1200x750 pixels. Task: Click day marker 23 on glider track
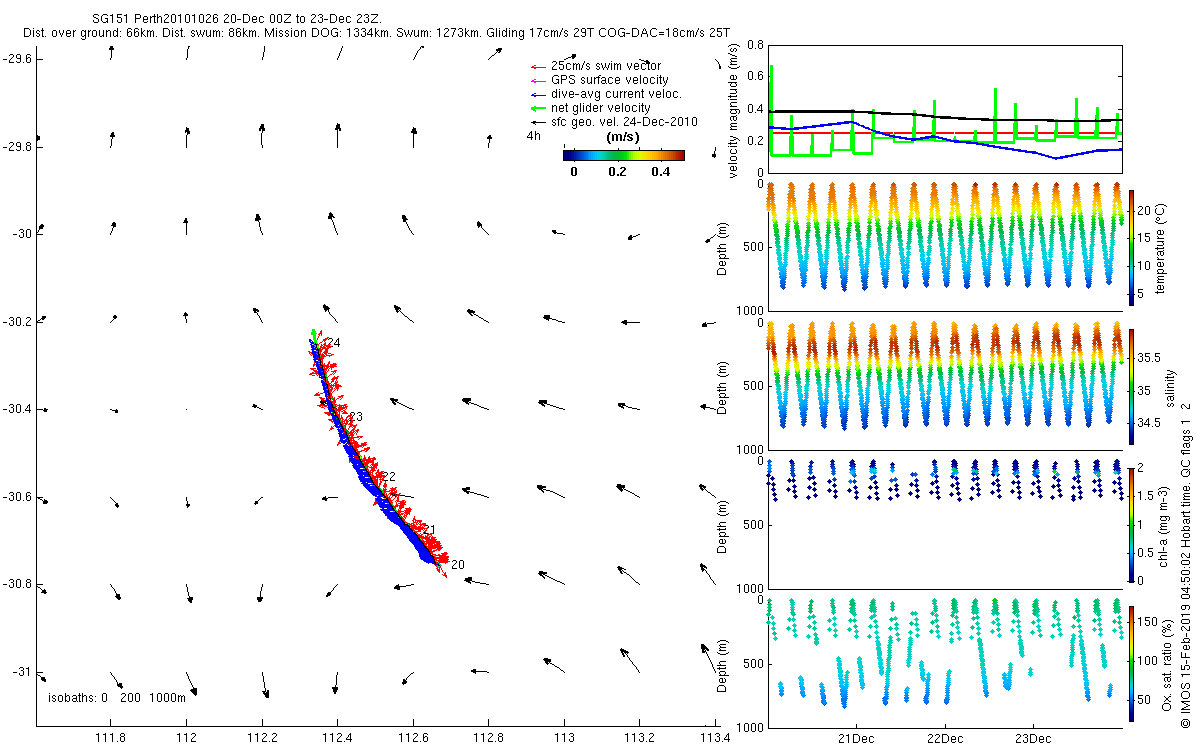(355, 416)
